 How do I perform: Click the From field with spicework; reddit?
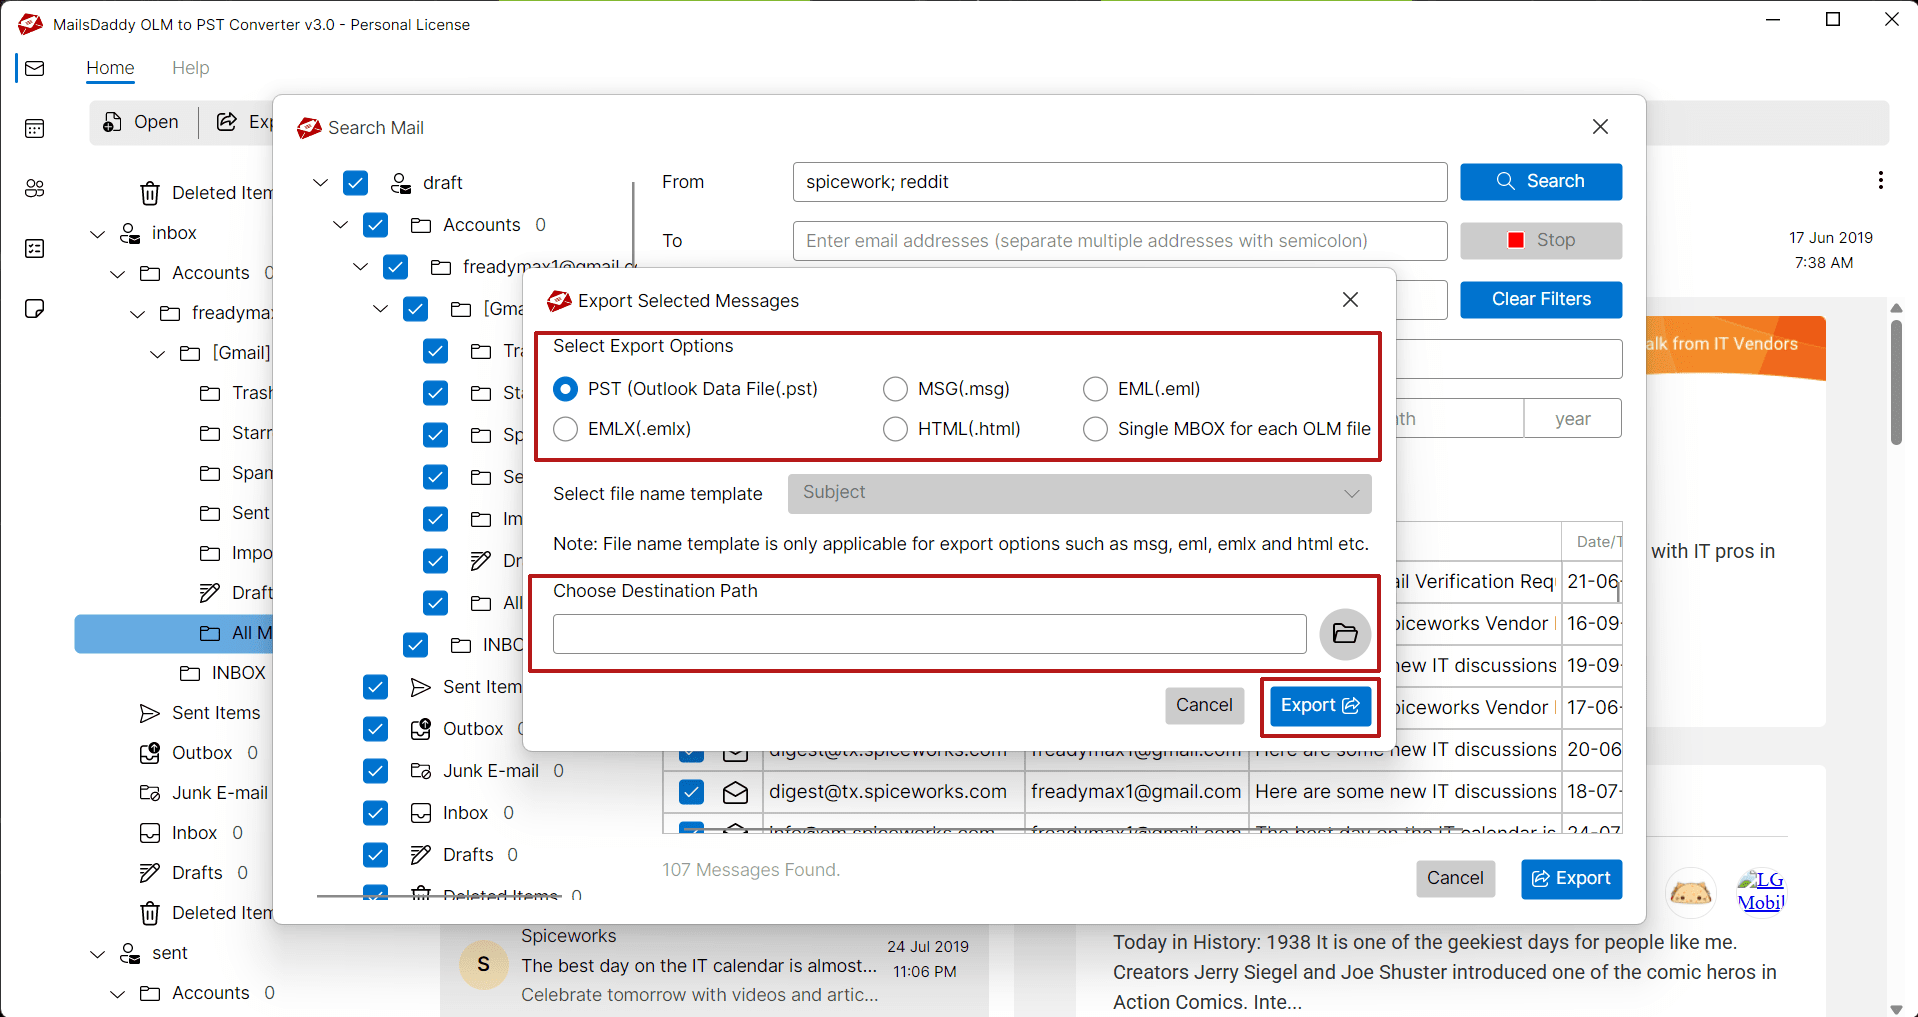point(1120,182)
